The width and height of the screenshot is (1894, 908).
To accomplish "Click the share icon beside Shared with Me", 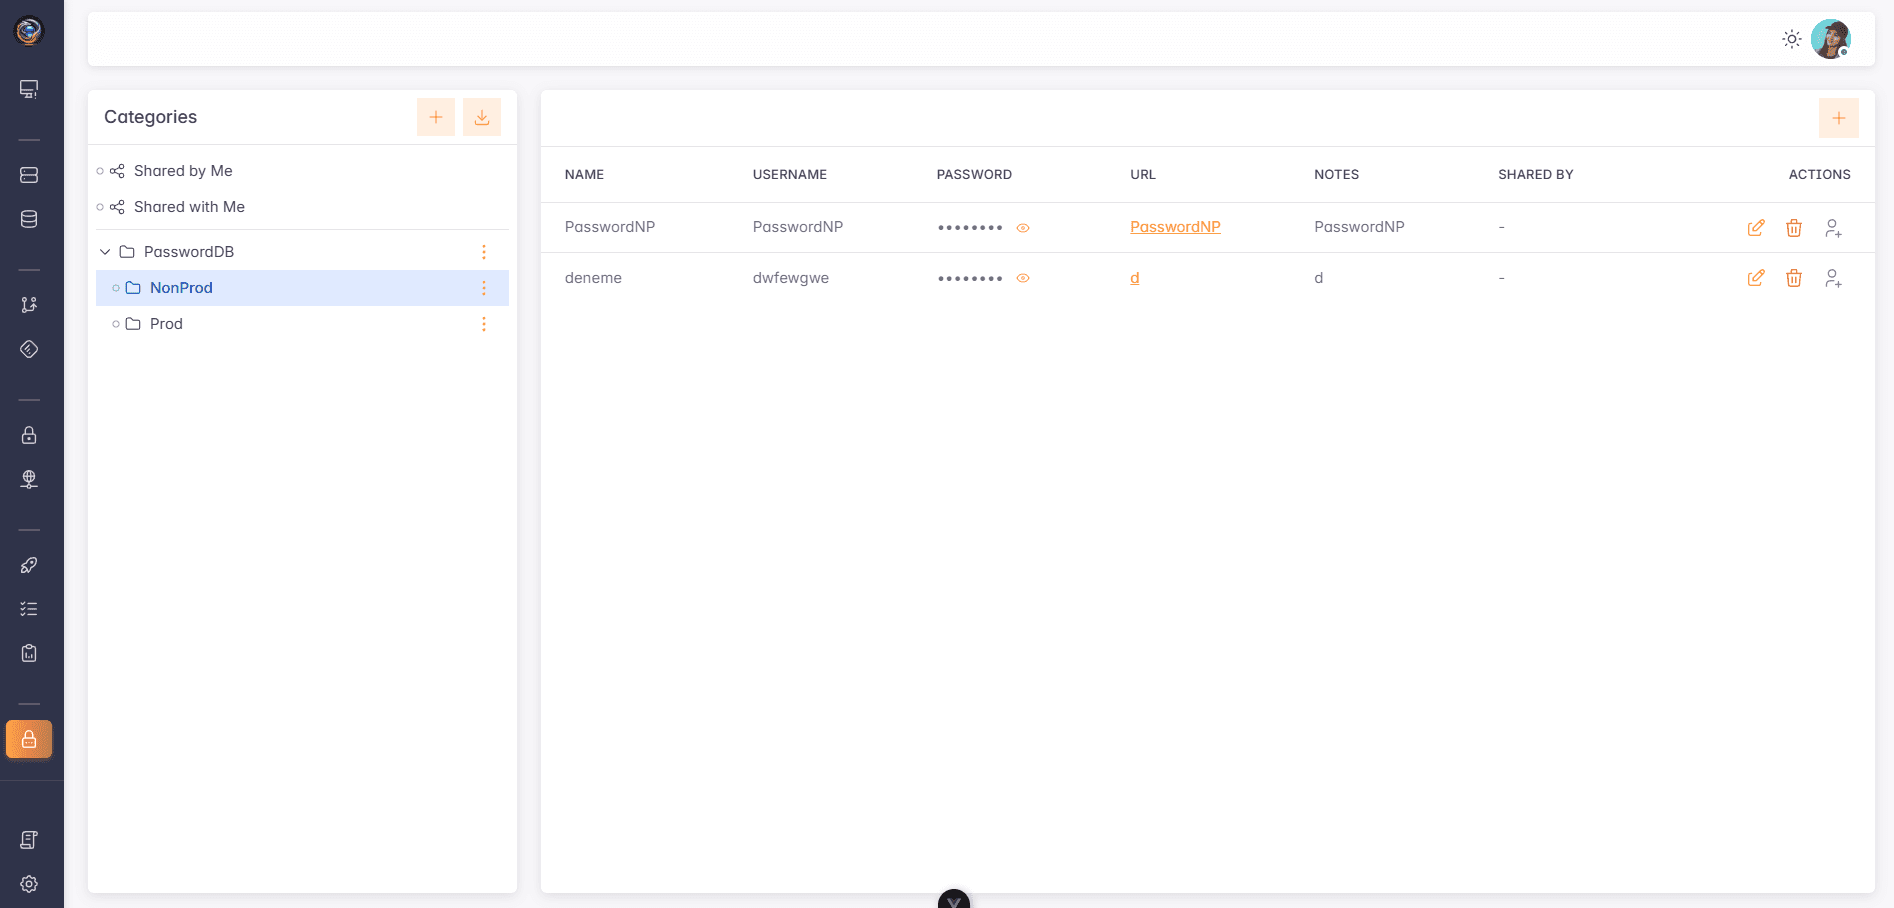I will click(117, 207).
